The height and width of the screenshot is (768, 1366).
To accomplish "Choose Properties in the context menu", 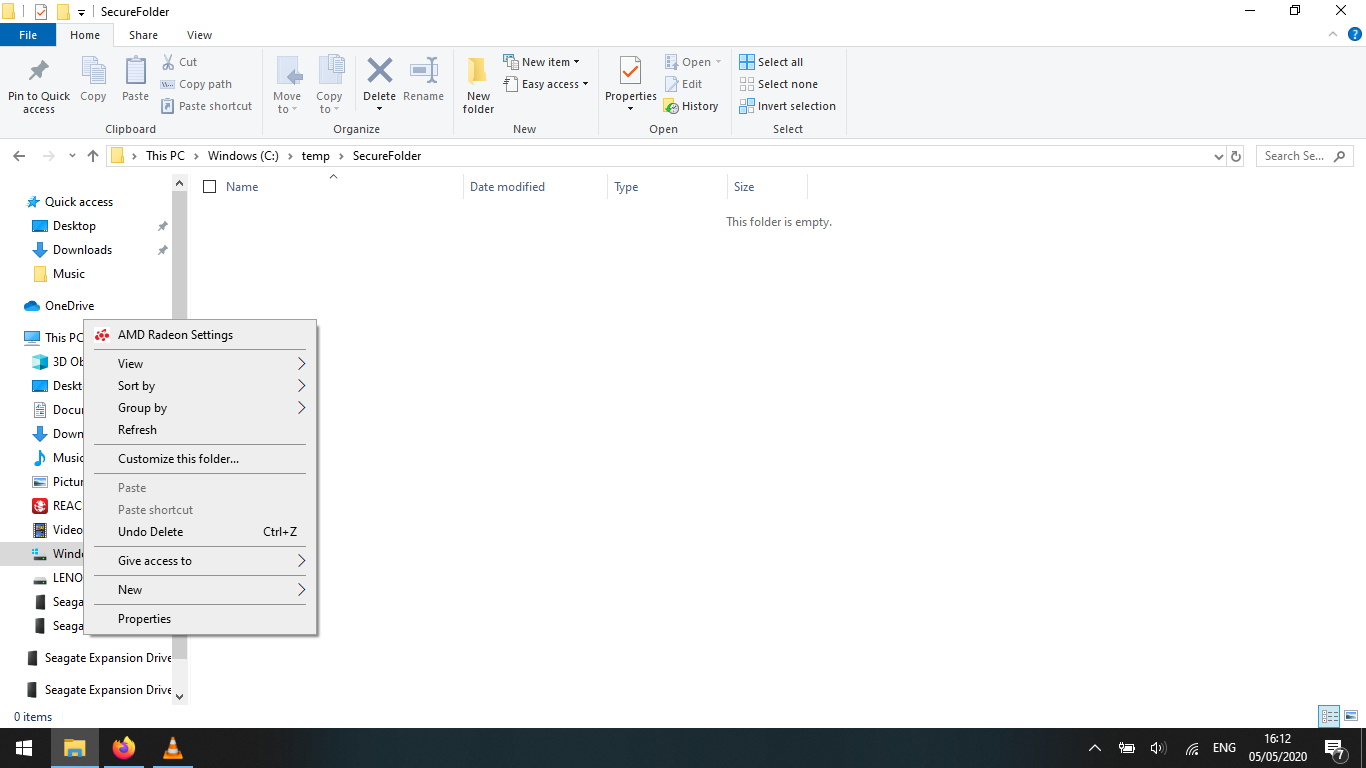I will coord(145,619).
